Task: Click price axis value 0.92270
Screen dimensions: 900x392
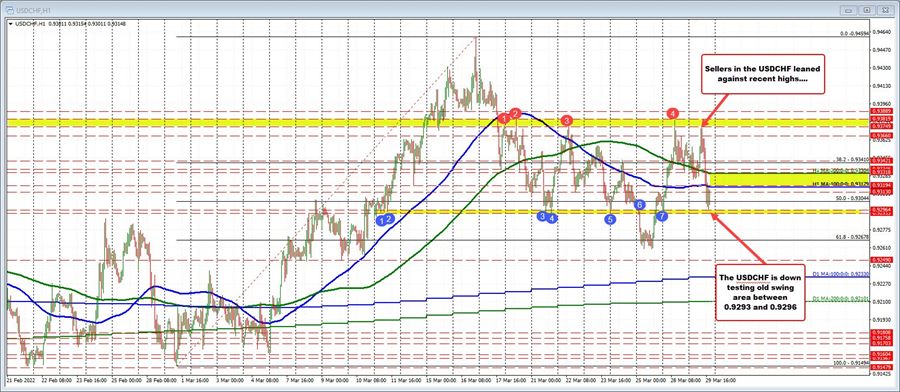Action: (x=881, y=283)
